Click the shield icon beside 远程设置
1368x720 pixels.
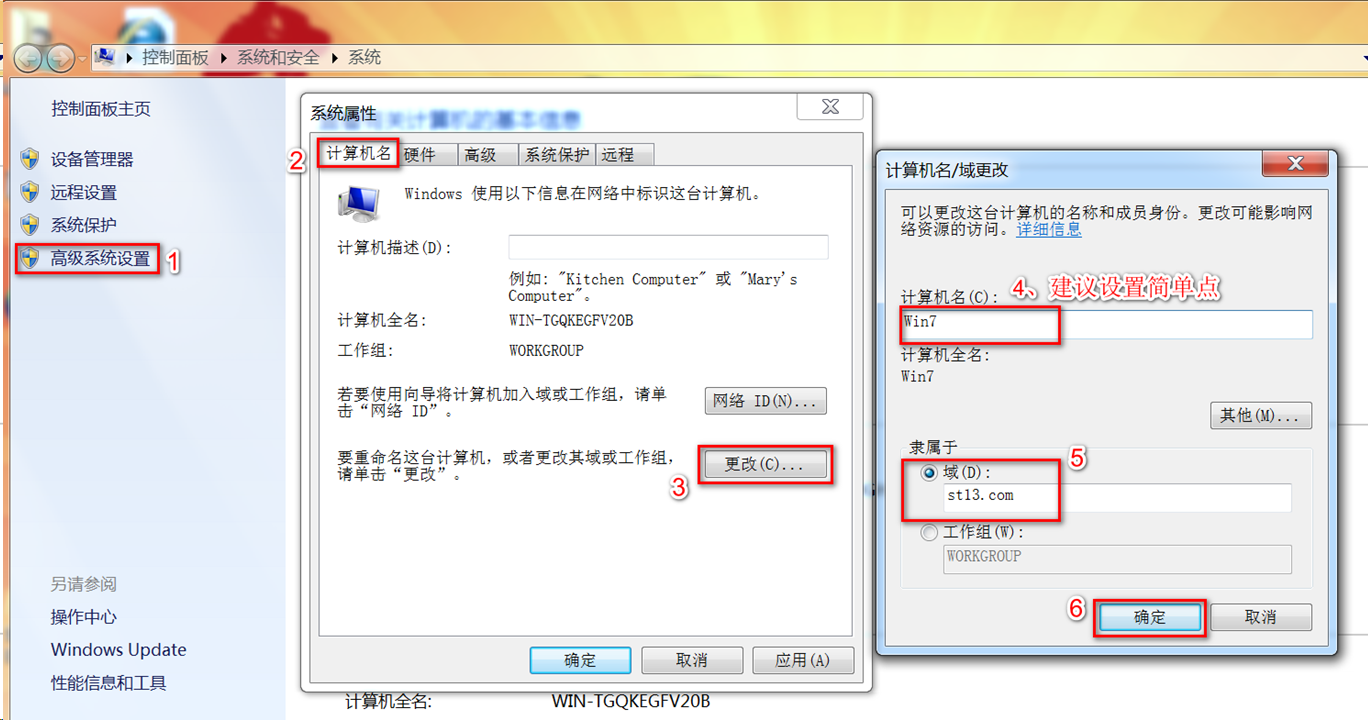pos(30,192)
